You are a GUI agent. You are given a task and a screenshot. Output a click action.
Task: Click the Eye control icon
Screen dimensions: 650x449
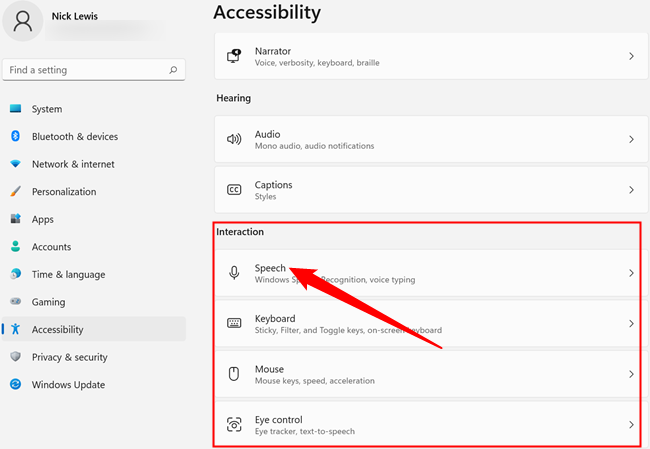coord(234,425)
